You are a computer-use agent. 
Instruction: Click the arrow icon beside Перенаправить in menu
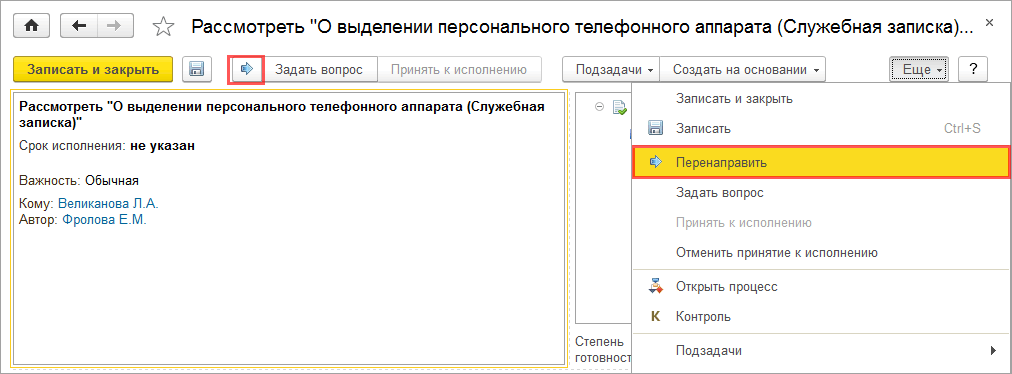pyautogui.click(x=656, y=162)
